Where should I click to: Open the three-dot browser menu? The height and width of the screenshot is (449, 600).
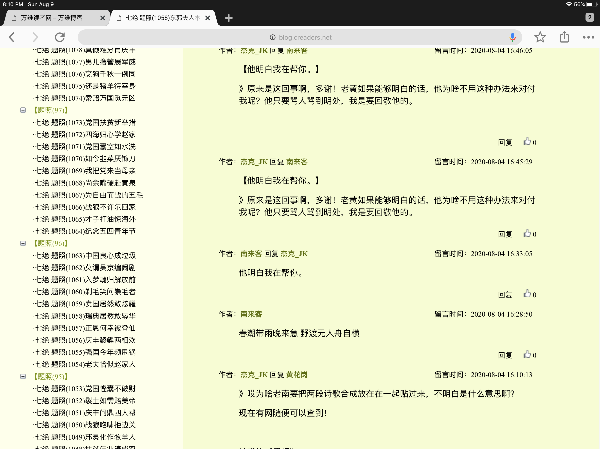coord(588,37)
